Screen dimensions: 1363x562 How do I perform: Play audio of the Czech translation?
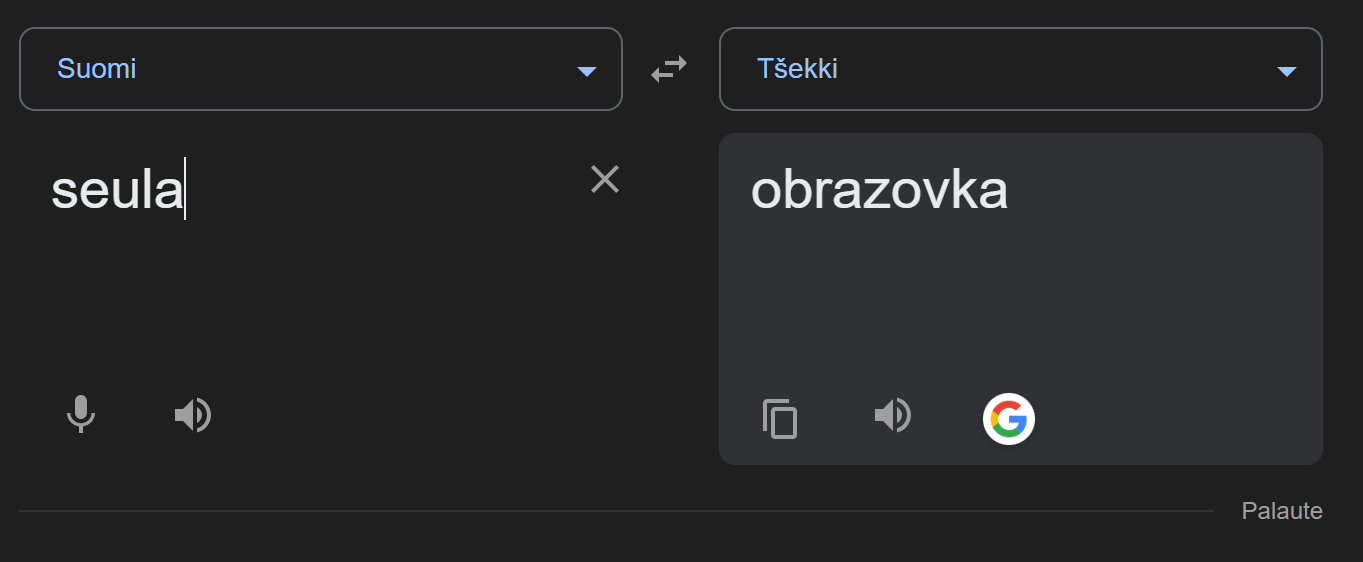[x=893, y=414]
